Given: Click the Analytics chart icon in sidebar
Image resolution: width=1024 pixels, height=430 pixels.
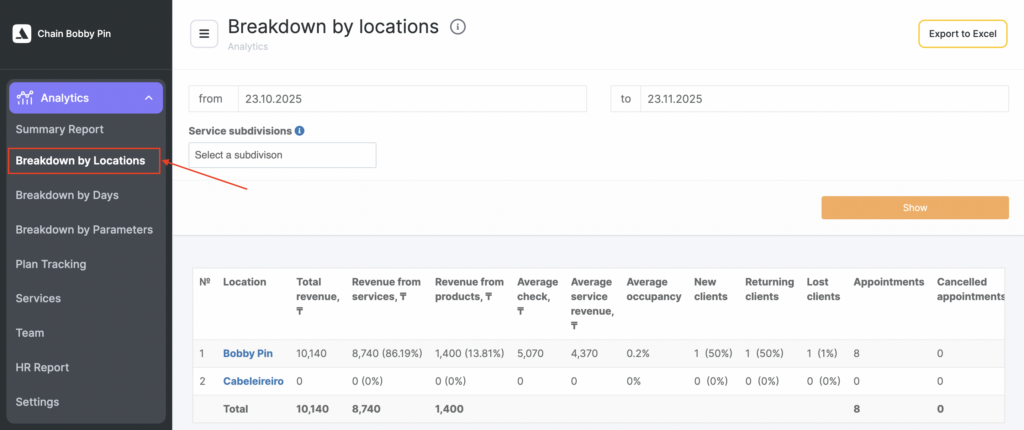Looking at the screenshot, I should click(x=26, y=97).
